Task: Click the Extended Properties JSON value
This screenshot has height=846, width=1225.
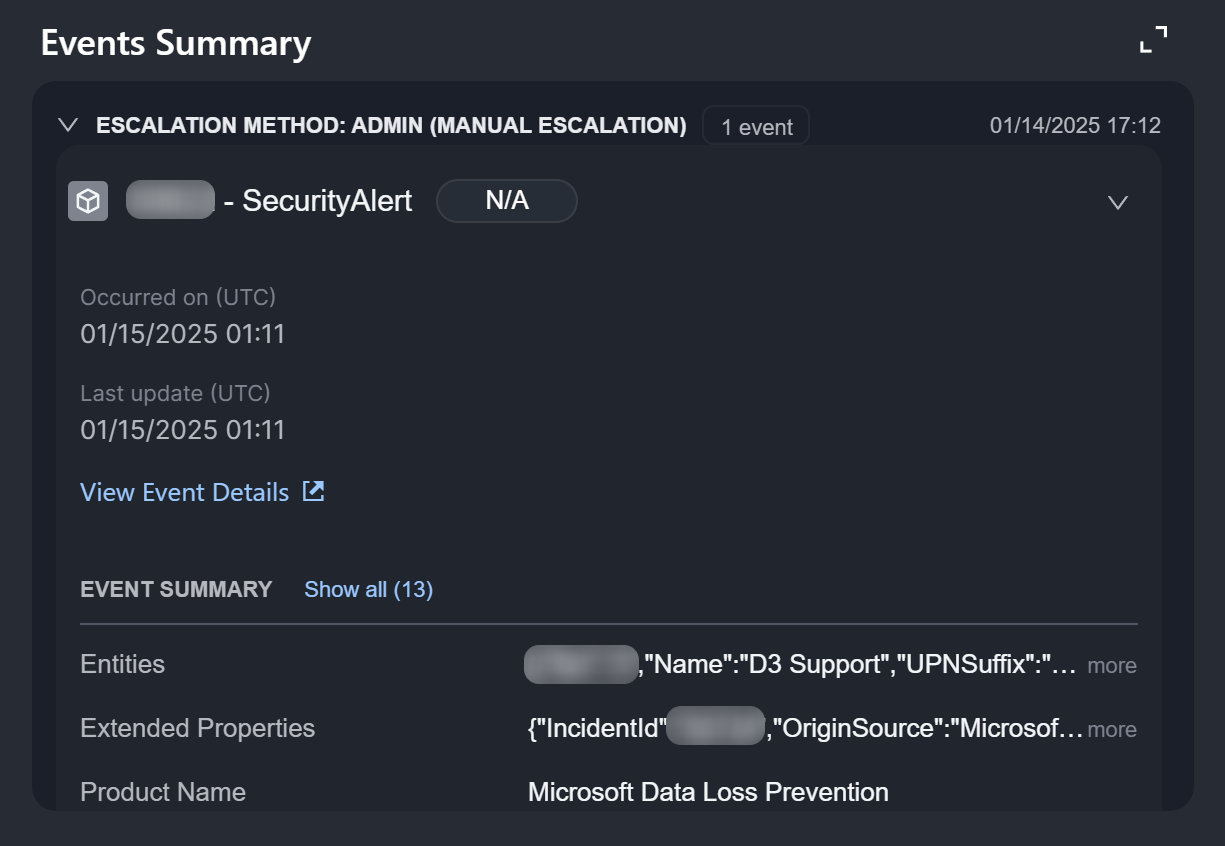Action: 925,728
